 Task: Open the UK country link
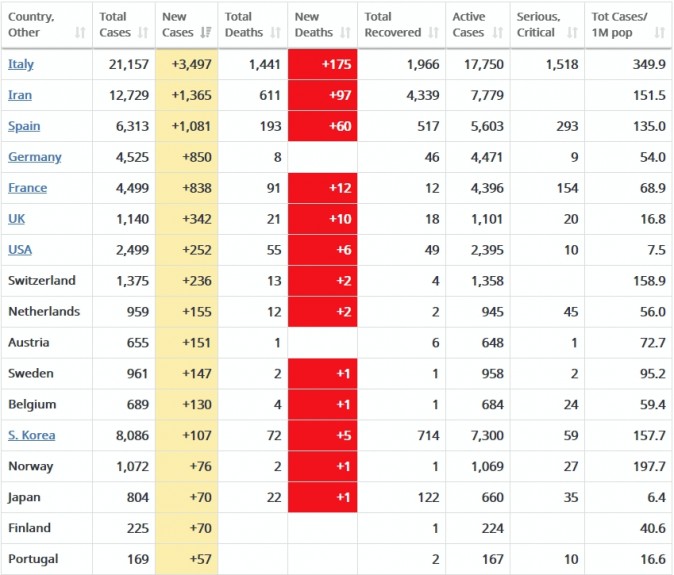pos(16,219)
